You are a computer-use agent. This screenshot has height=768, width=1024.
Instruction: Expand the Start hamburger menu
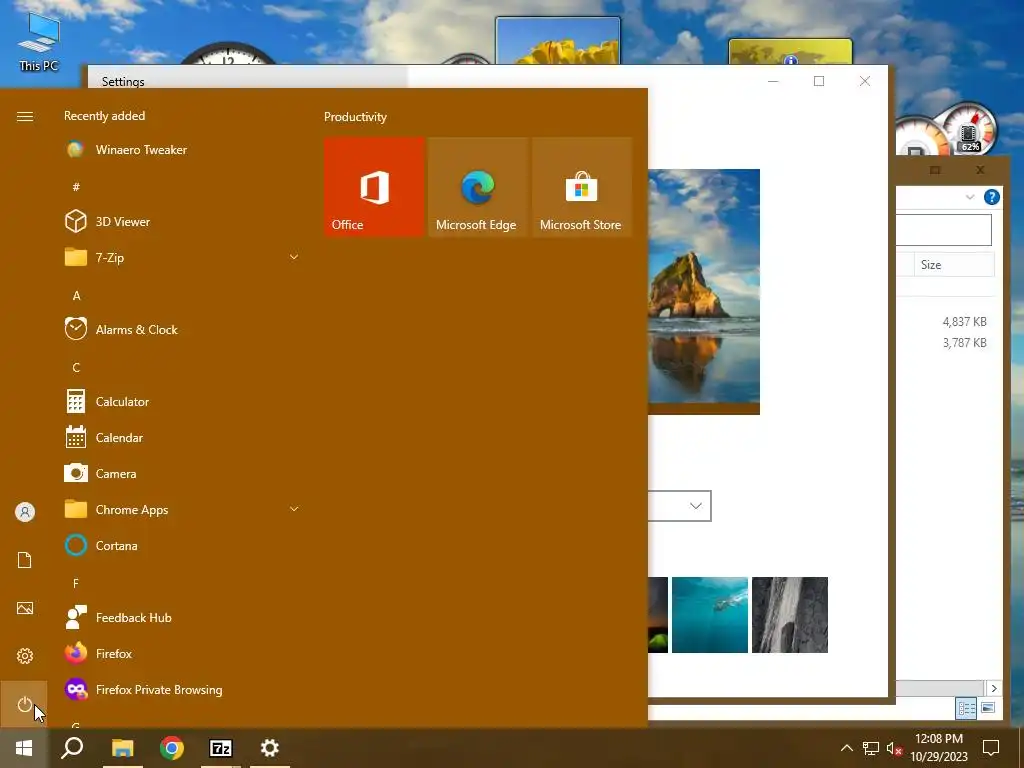24,116
